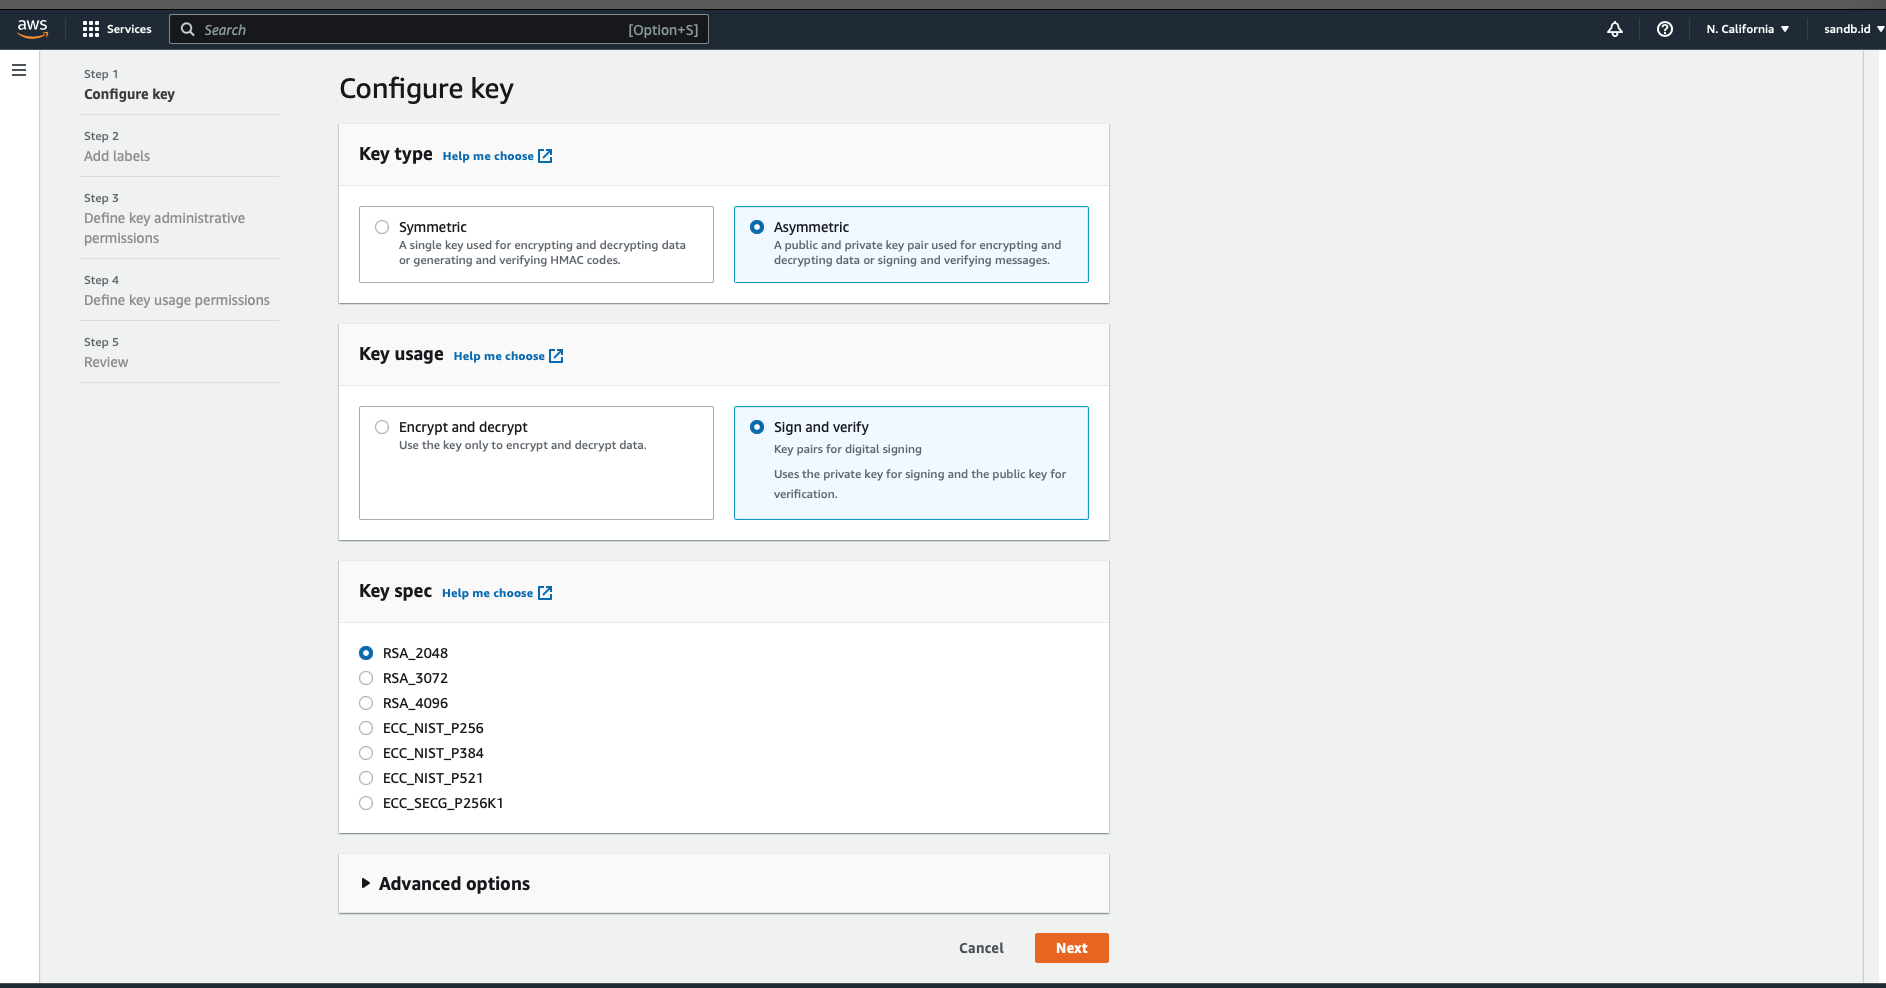Select the RSA_4096 key spec

click(x=366, y=703)
